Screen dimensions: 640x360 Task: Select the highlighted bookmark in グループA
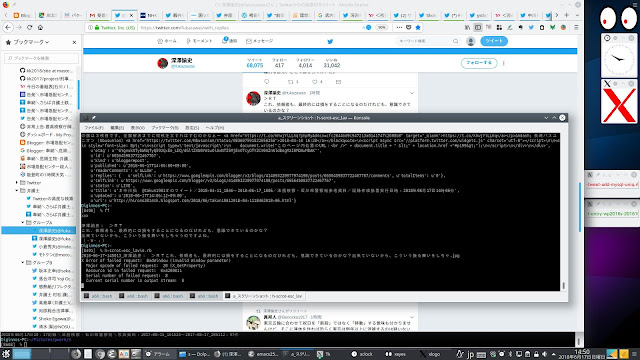click(x=39, y=231)
